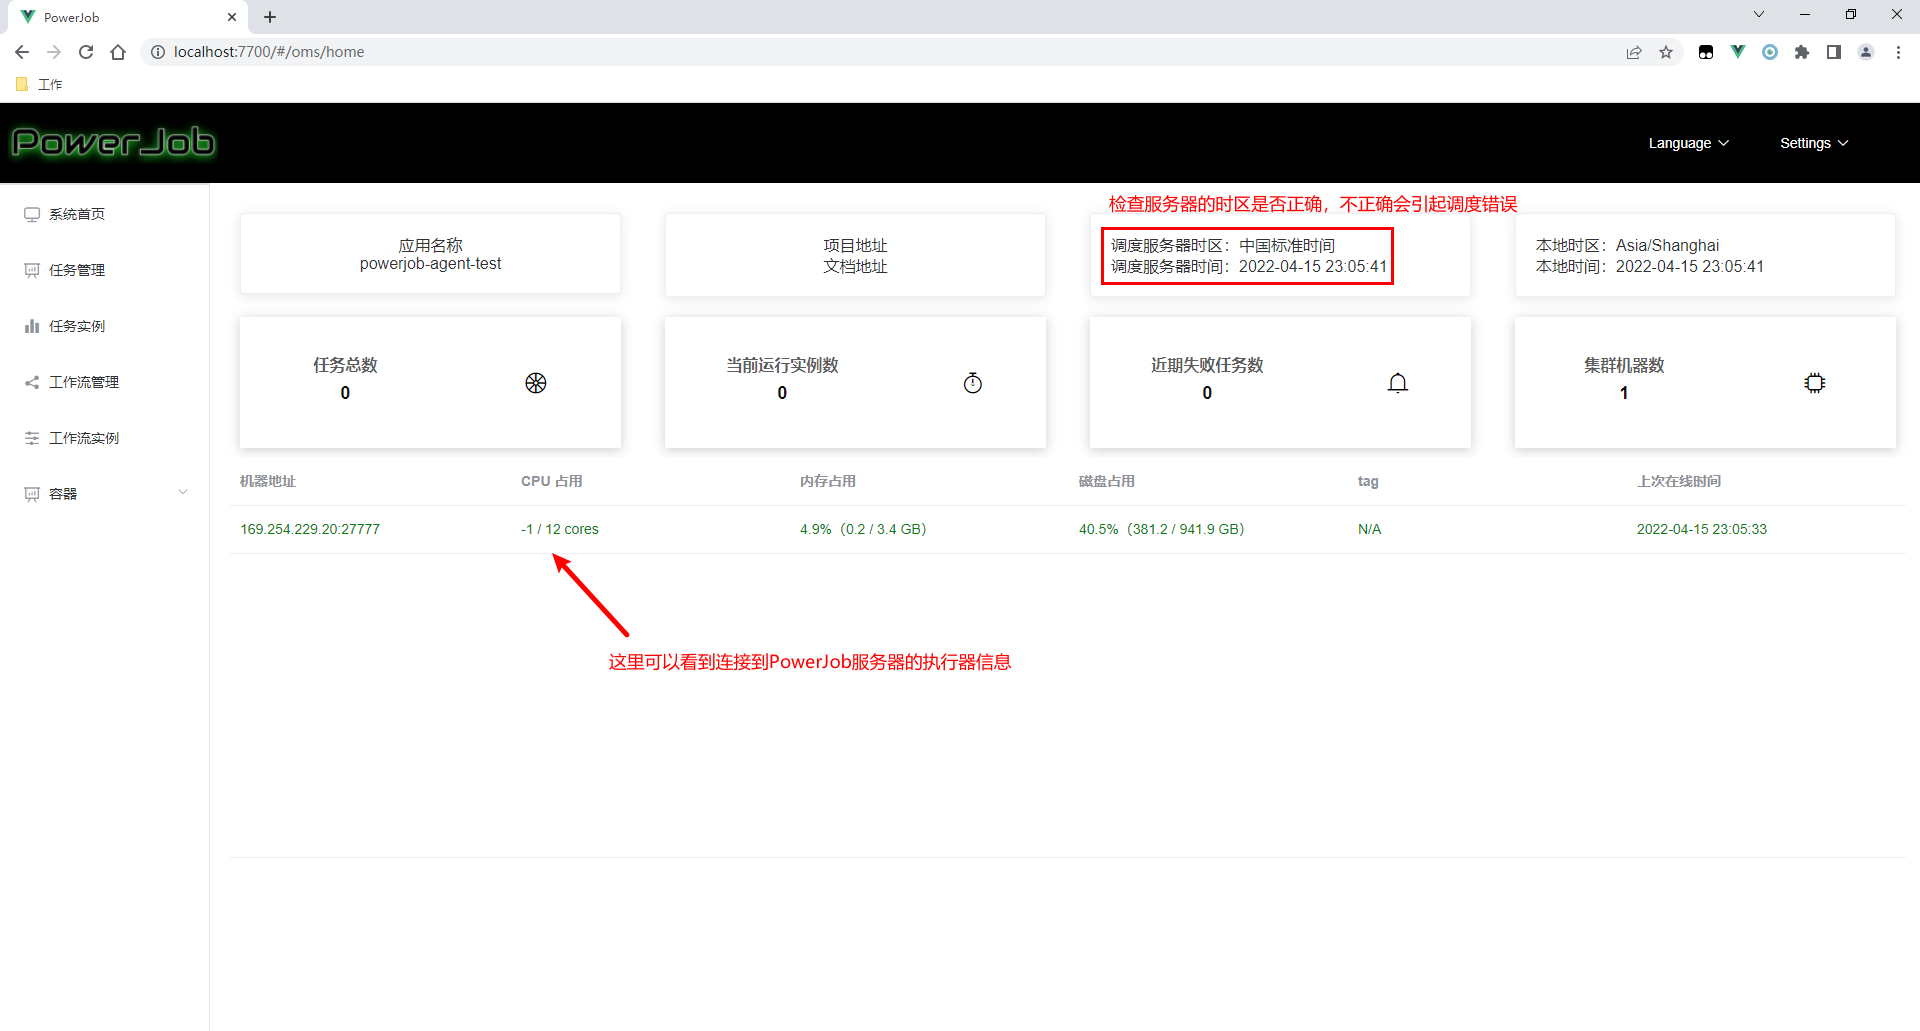Click the 上次在线时间 column header
This screenshot has width=1920, height=1031.
(x=1679, y=481)
